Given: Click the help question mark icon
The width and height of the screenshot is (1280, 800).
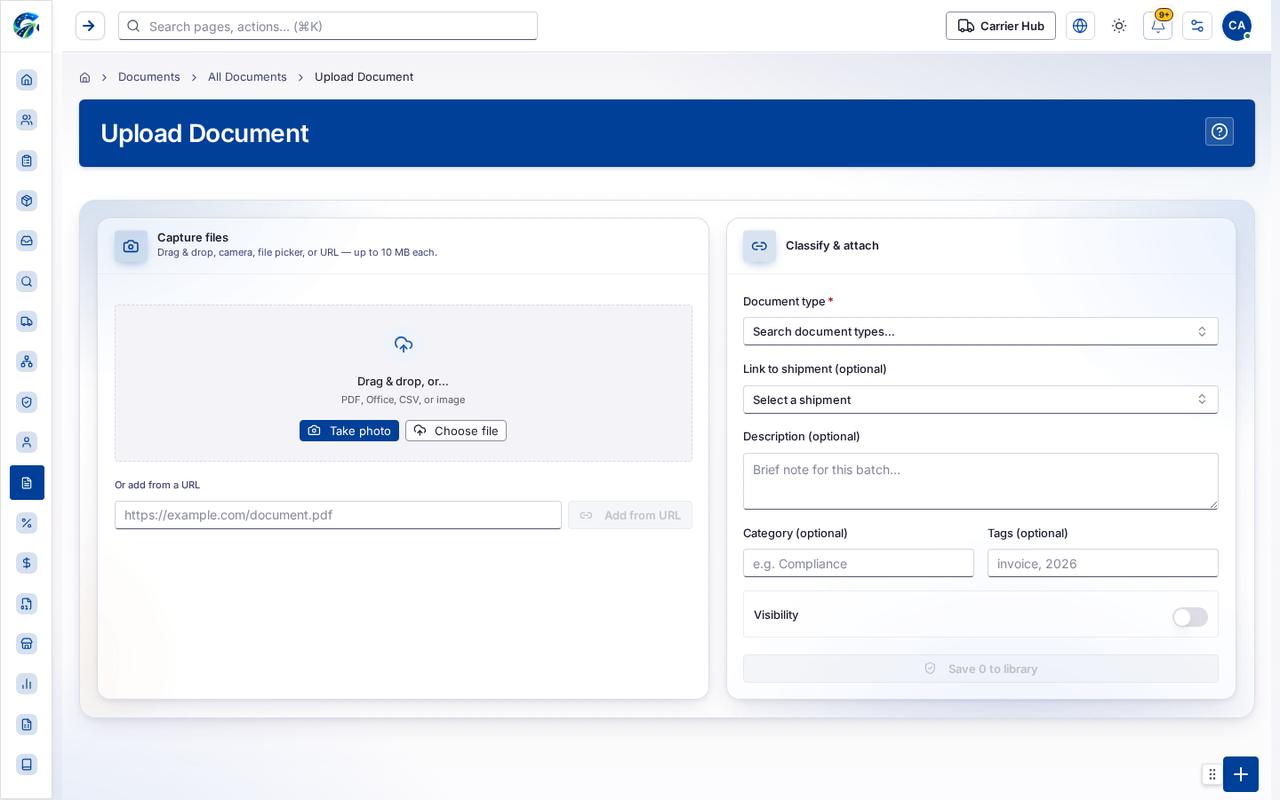Looking at the screenshot, I should tap(1219, 132).
